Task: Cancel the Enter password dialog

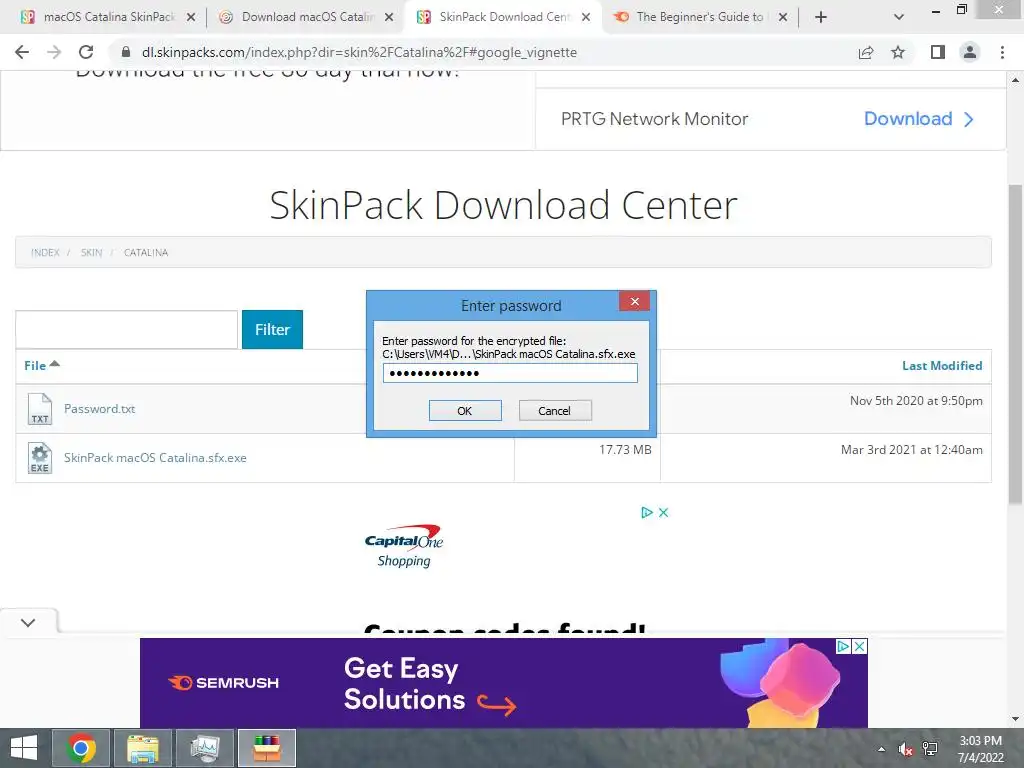Action: pos(555,411)
